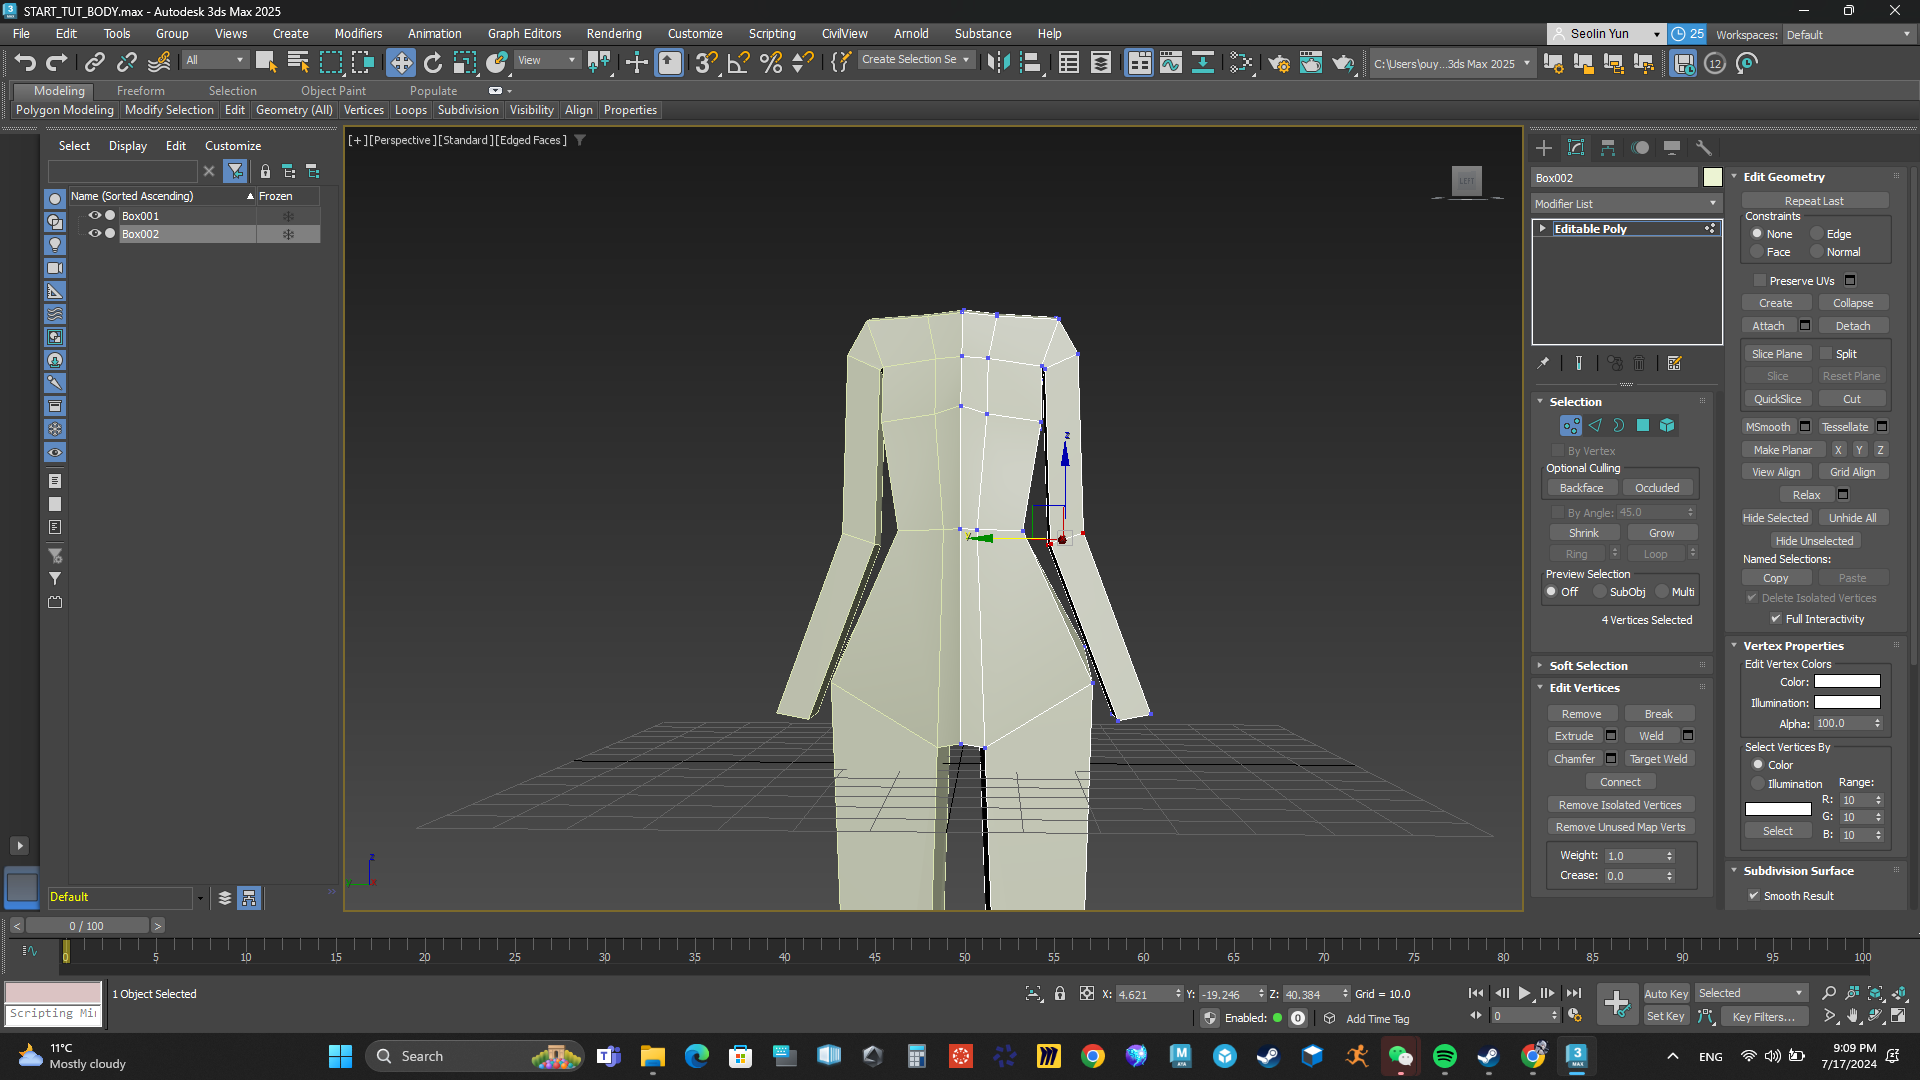Enable Preserve UVs checkbox
This screenshot has width=1920, height=1080.
coord(1760,281)
